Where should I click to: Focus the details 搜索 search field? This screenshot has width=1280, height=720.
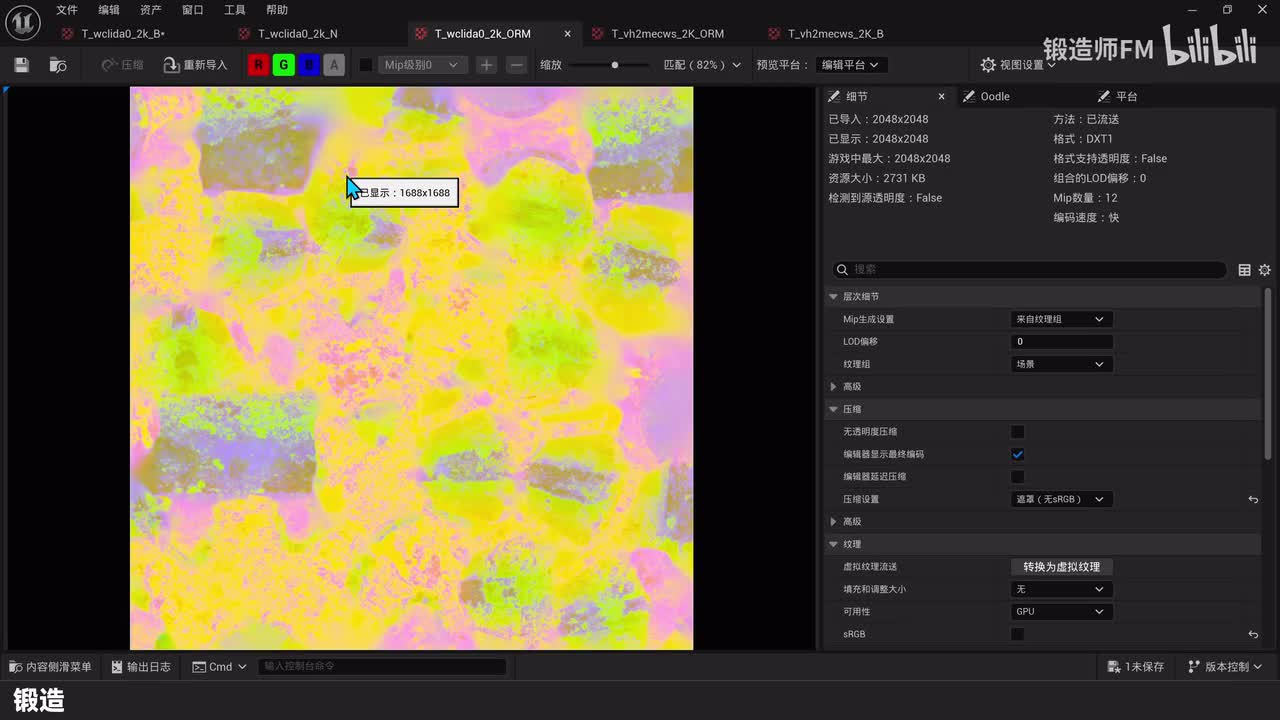(x=1029, y=270)
